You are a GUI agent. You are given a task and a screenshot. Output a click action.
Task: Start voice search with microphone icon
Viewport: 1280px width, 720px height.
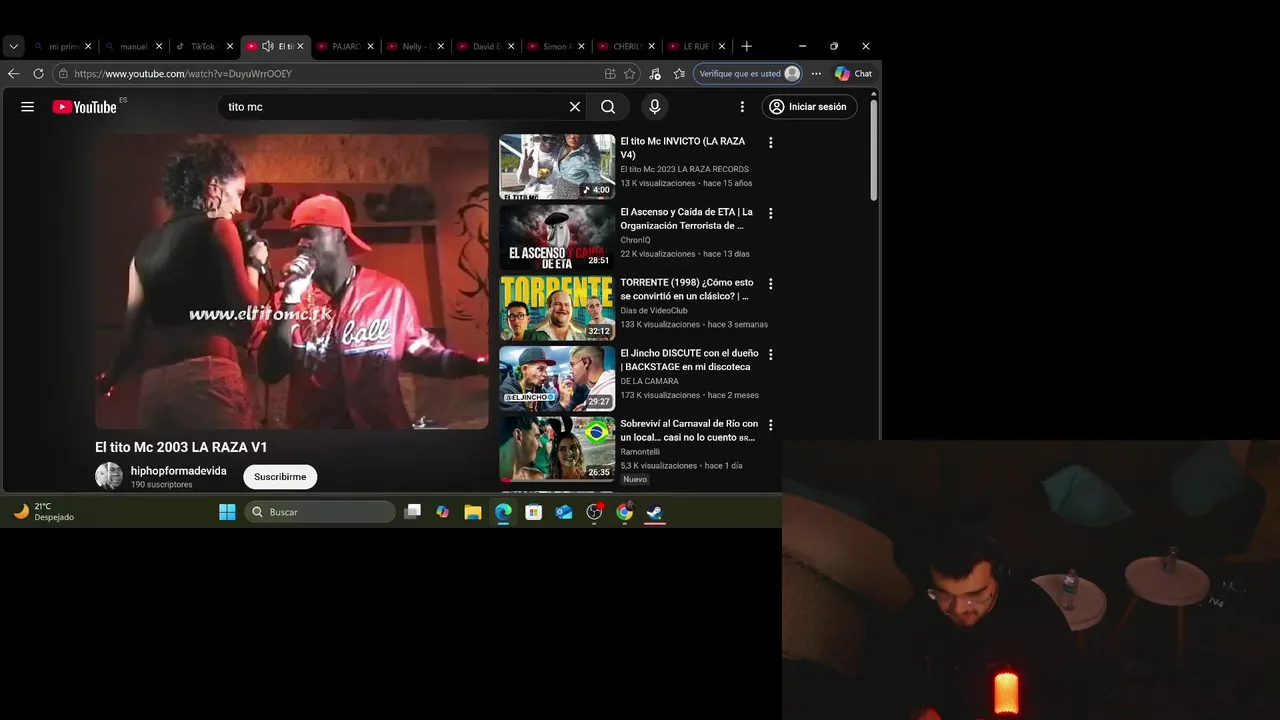(655, 107)
